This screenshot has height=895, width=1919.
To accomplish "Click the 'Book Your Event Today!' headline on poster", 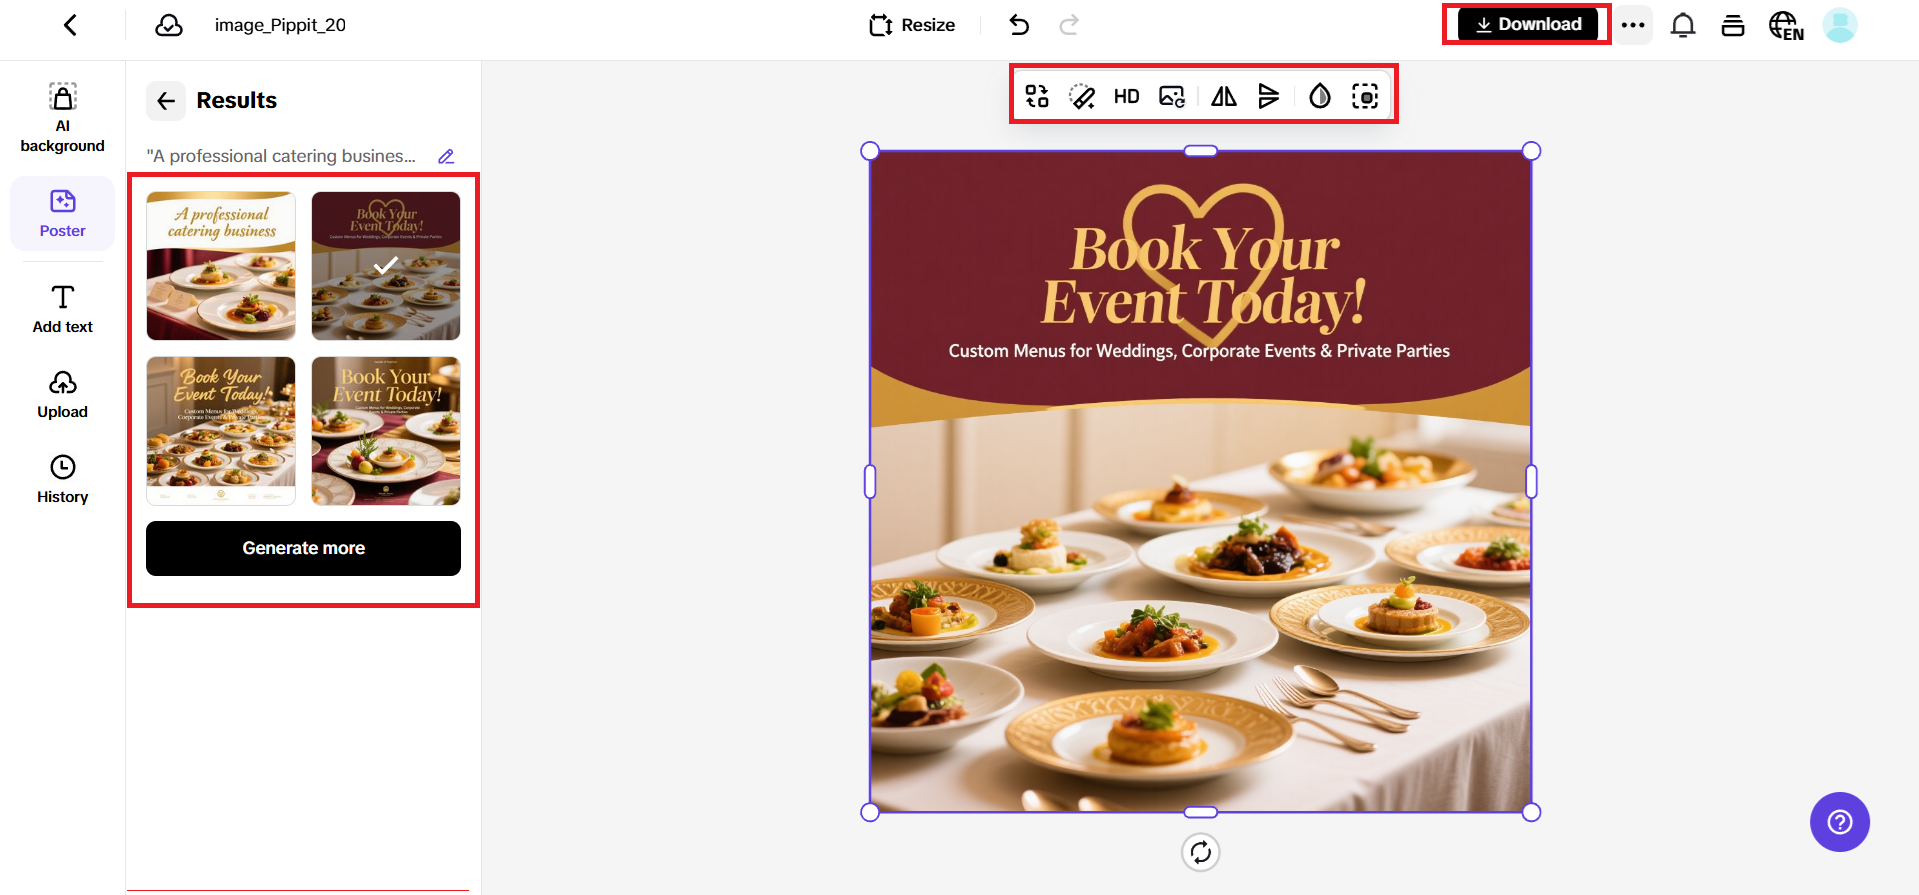I will click(1204, 276).
